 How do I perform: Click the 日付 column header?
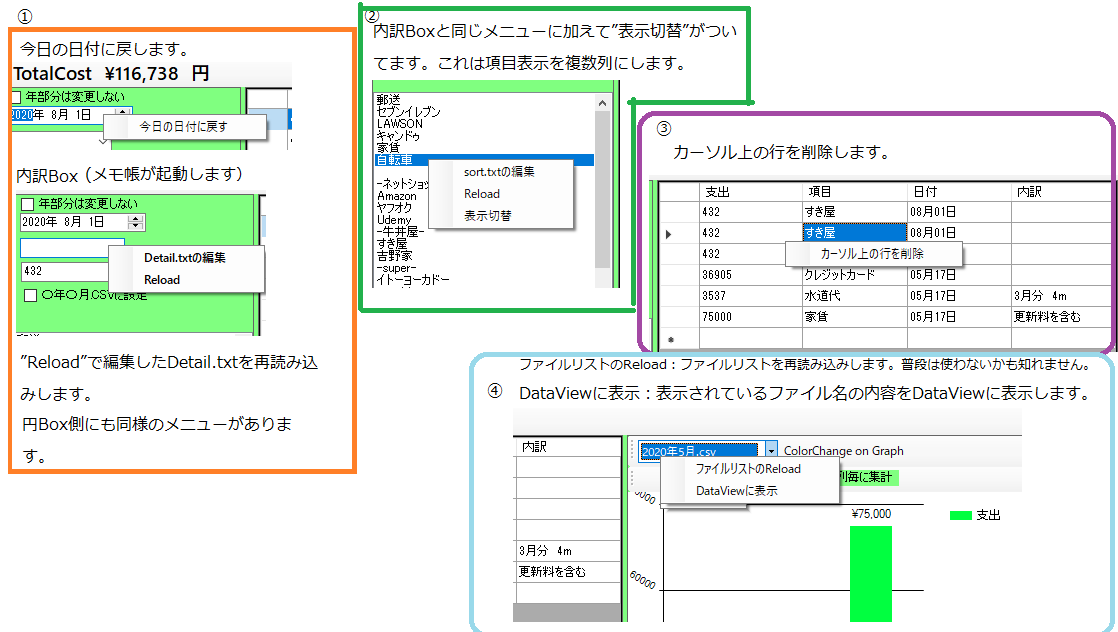[959, 192]
